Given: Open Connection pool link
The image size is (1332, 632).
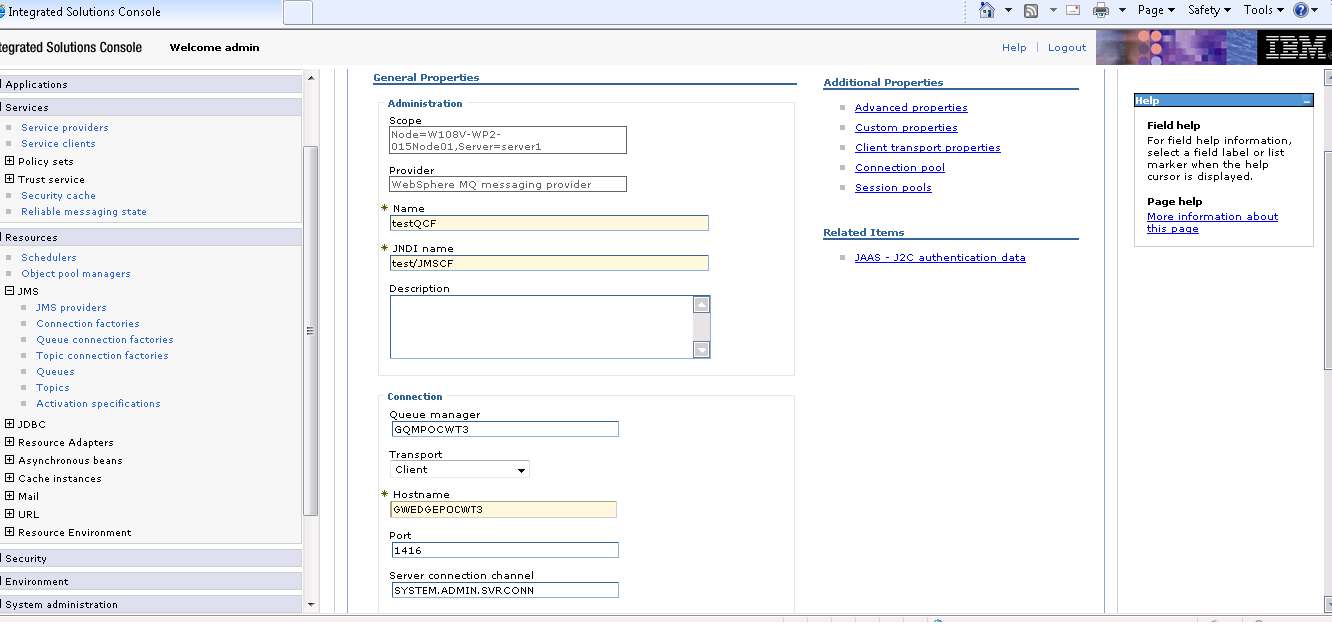Looking at the screenshot, I should pyautogui.click(x=900, y=168).
